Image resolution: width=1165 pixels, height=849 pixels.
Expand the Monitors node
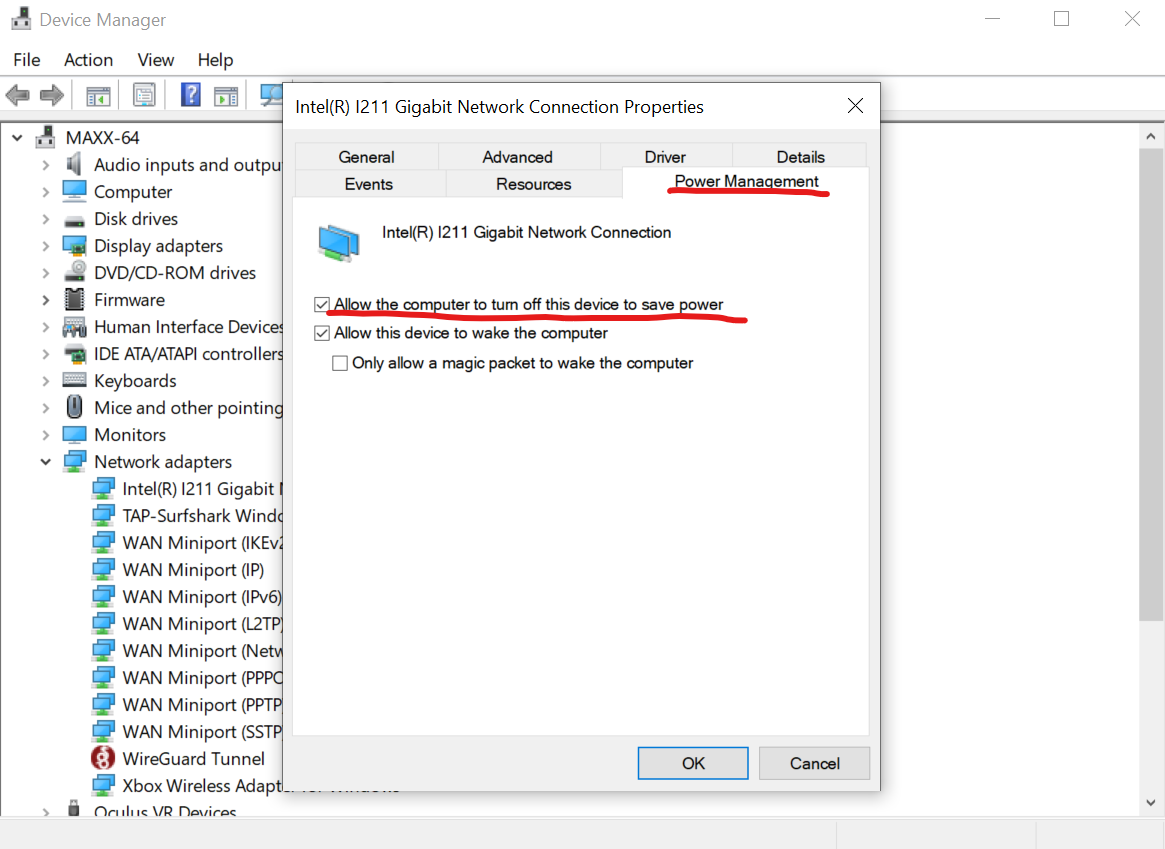coord(45,435)
